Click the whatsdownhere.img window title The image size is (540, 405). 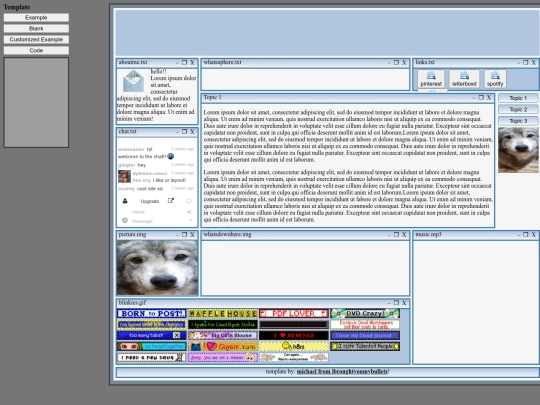pyautogui.click(x=227, y=235)
